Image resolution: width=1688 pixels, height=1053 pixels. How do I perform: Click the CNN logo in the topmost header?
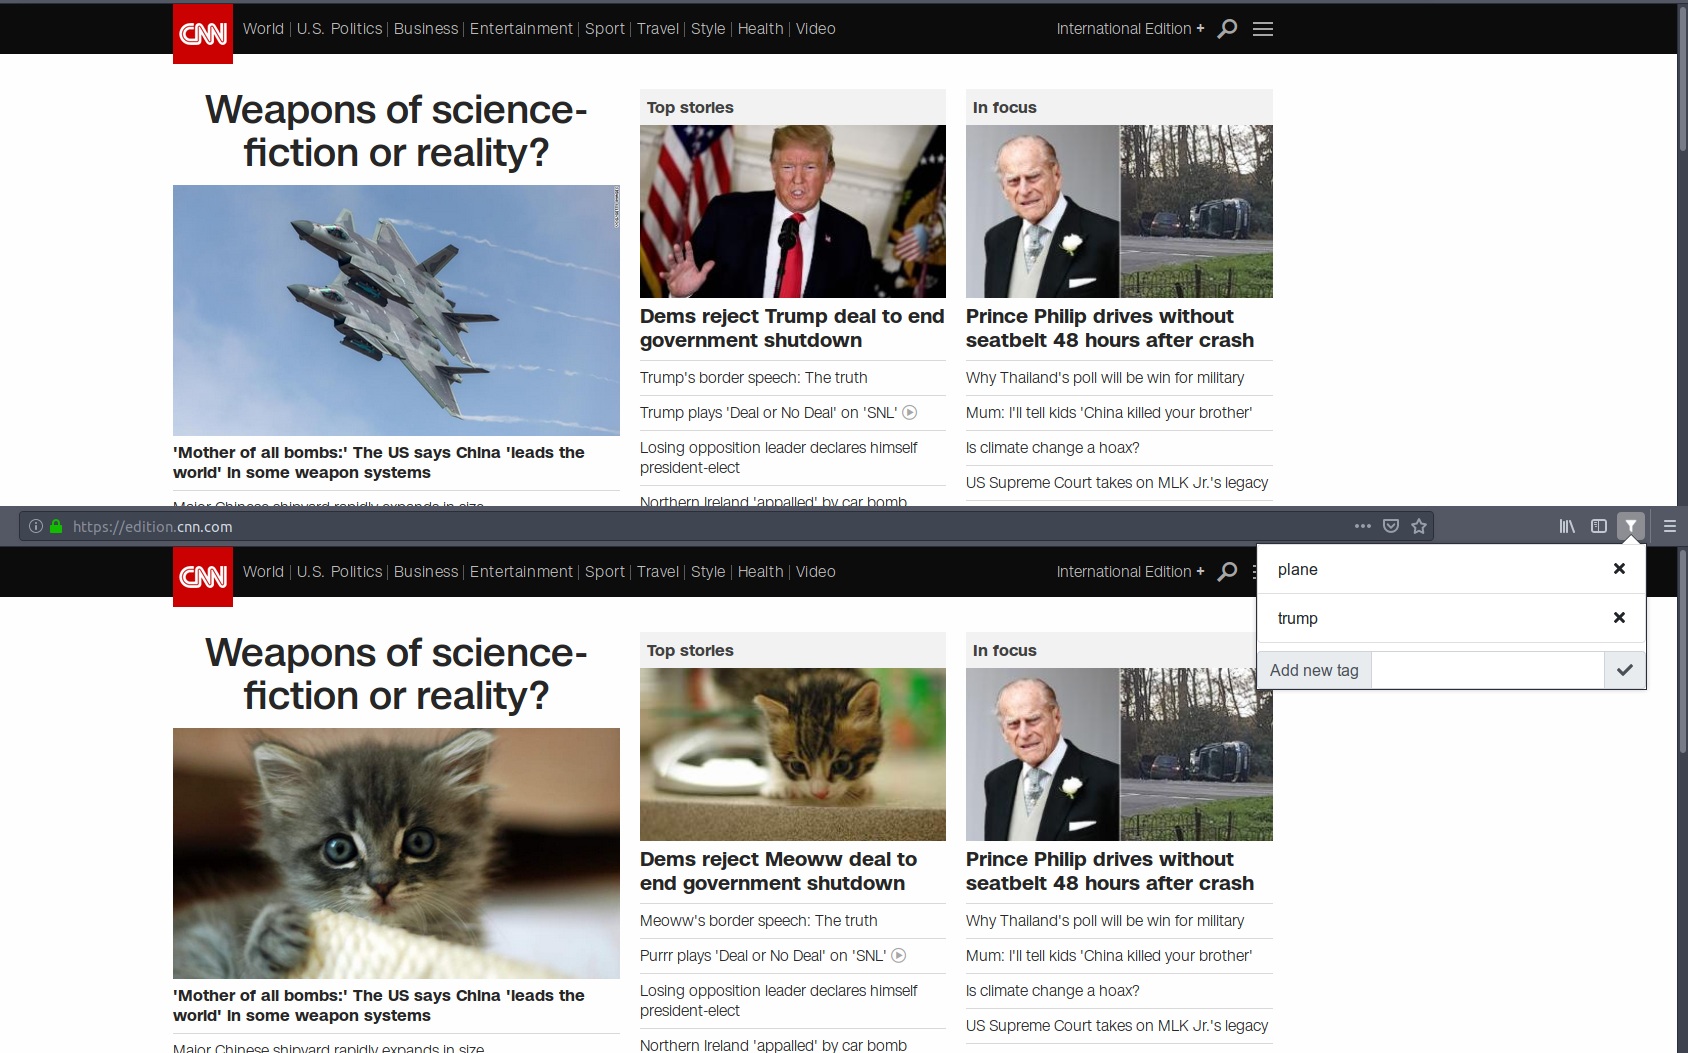coord(203,33)
